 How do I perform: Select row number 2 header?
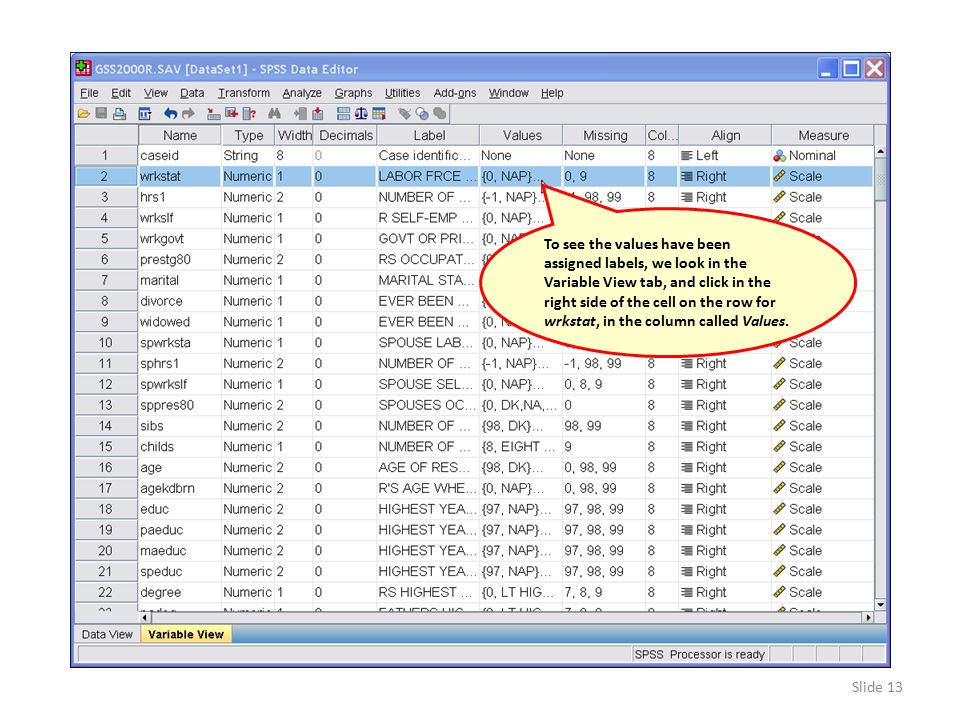tap(106, 176)
